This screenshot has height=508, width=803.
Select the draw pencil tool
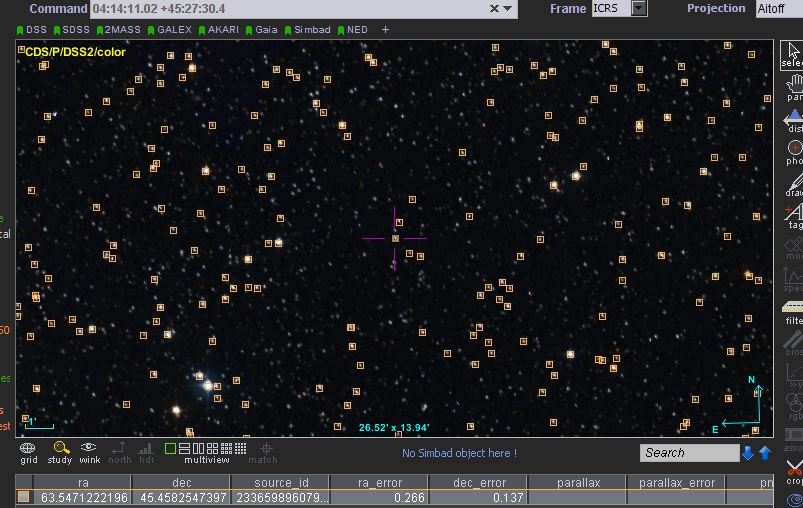794,183
